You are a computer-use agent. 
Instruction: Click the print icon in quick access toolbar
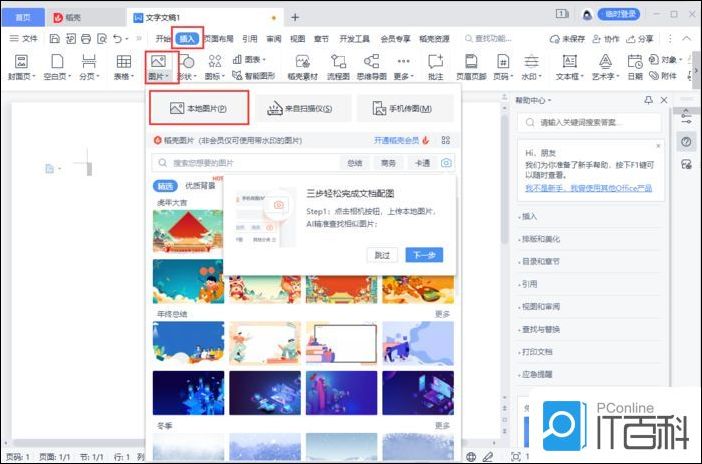point(86,39)
